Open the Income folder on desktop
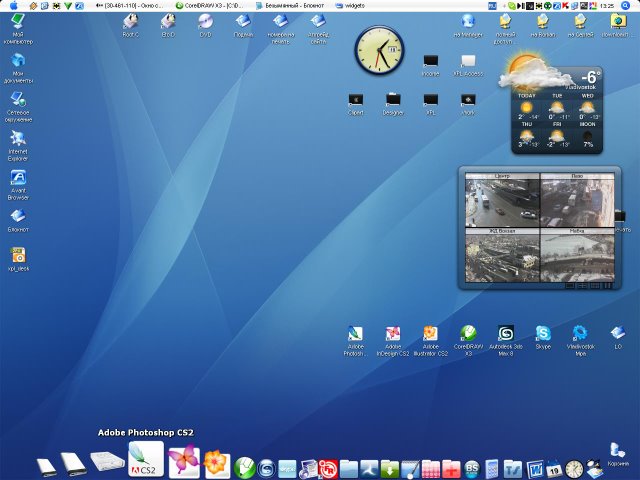640x480 pixels. (x=431, y=65)
